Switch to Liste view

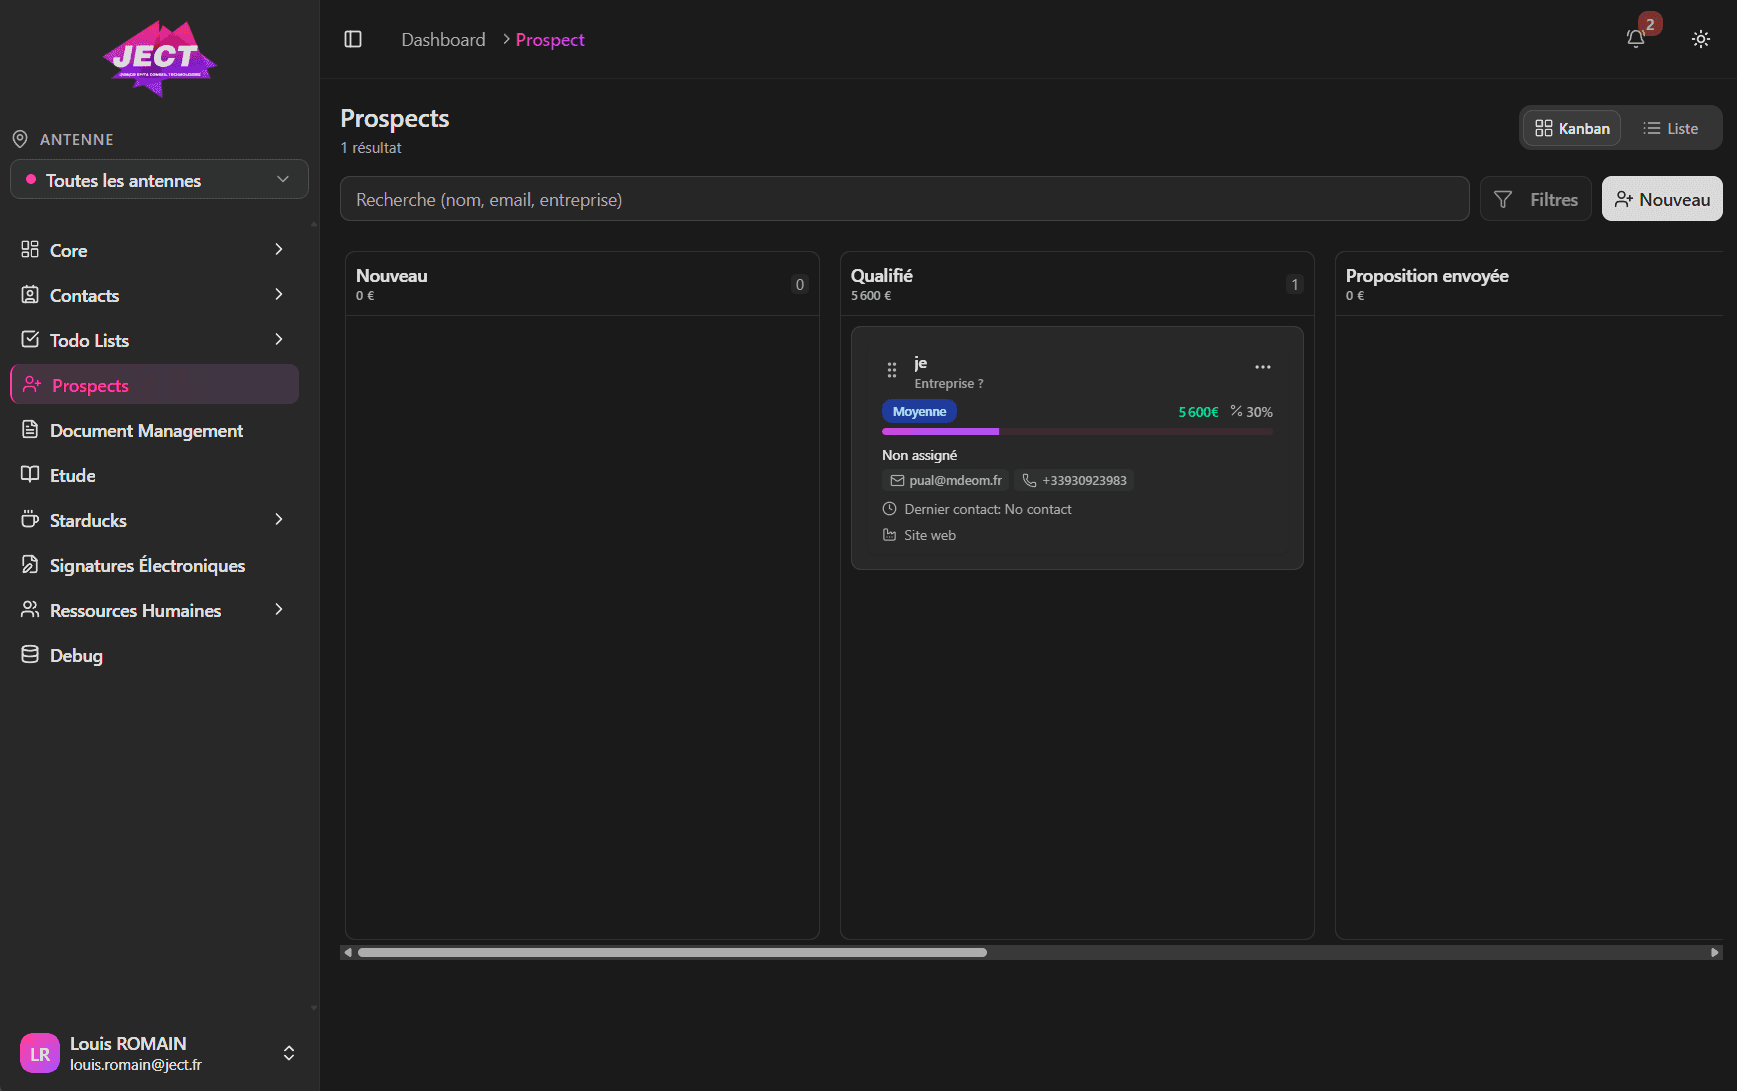pos(1670,128)
